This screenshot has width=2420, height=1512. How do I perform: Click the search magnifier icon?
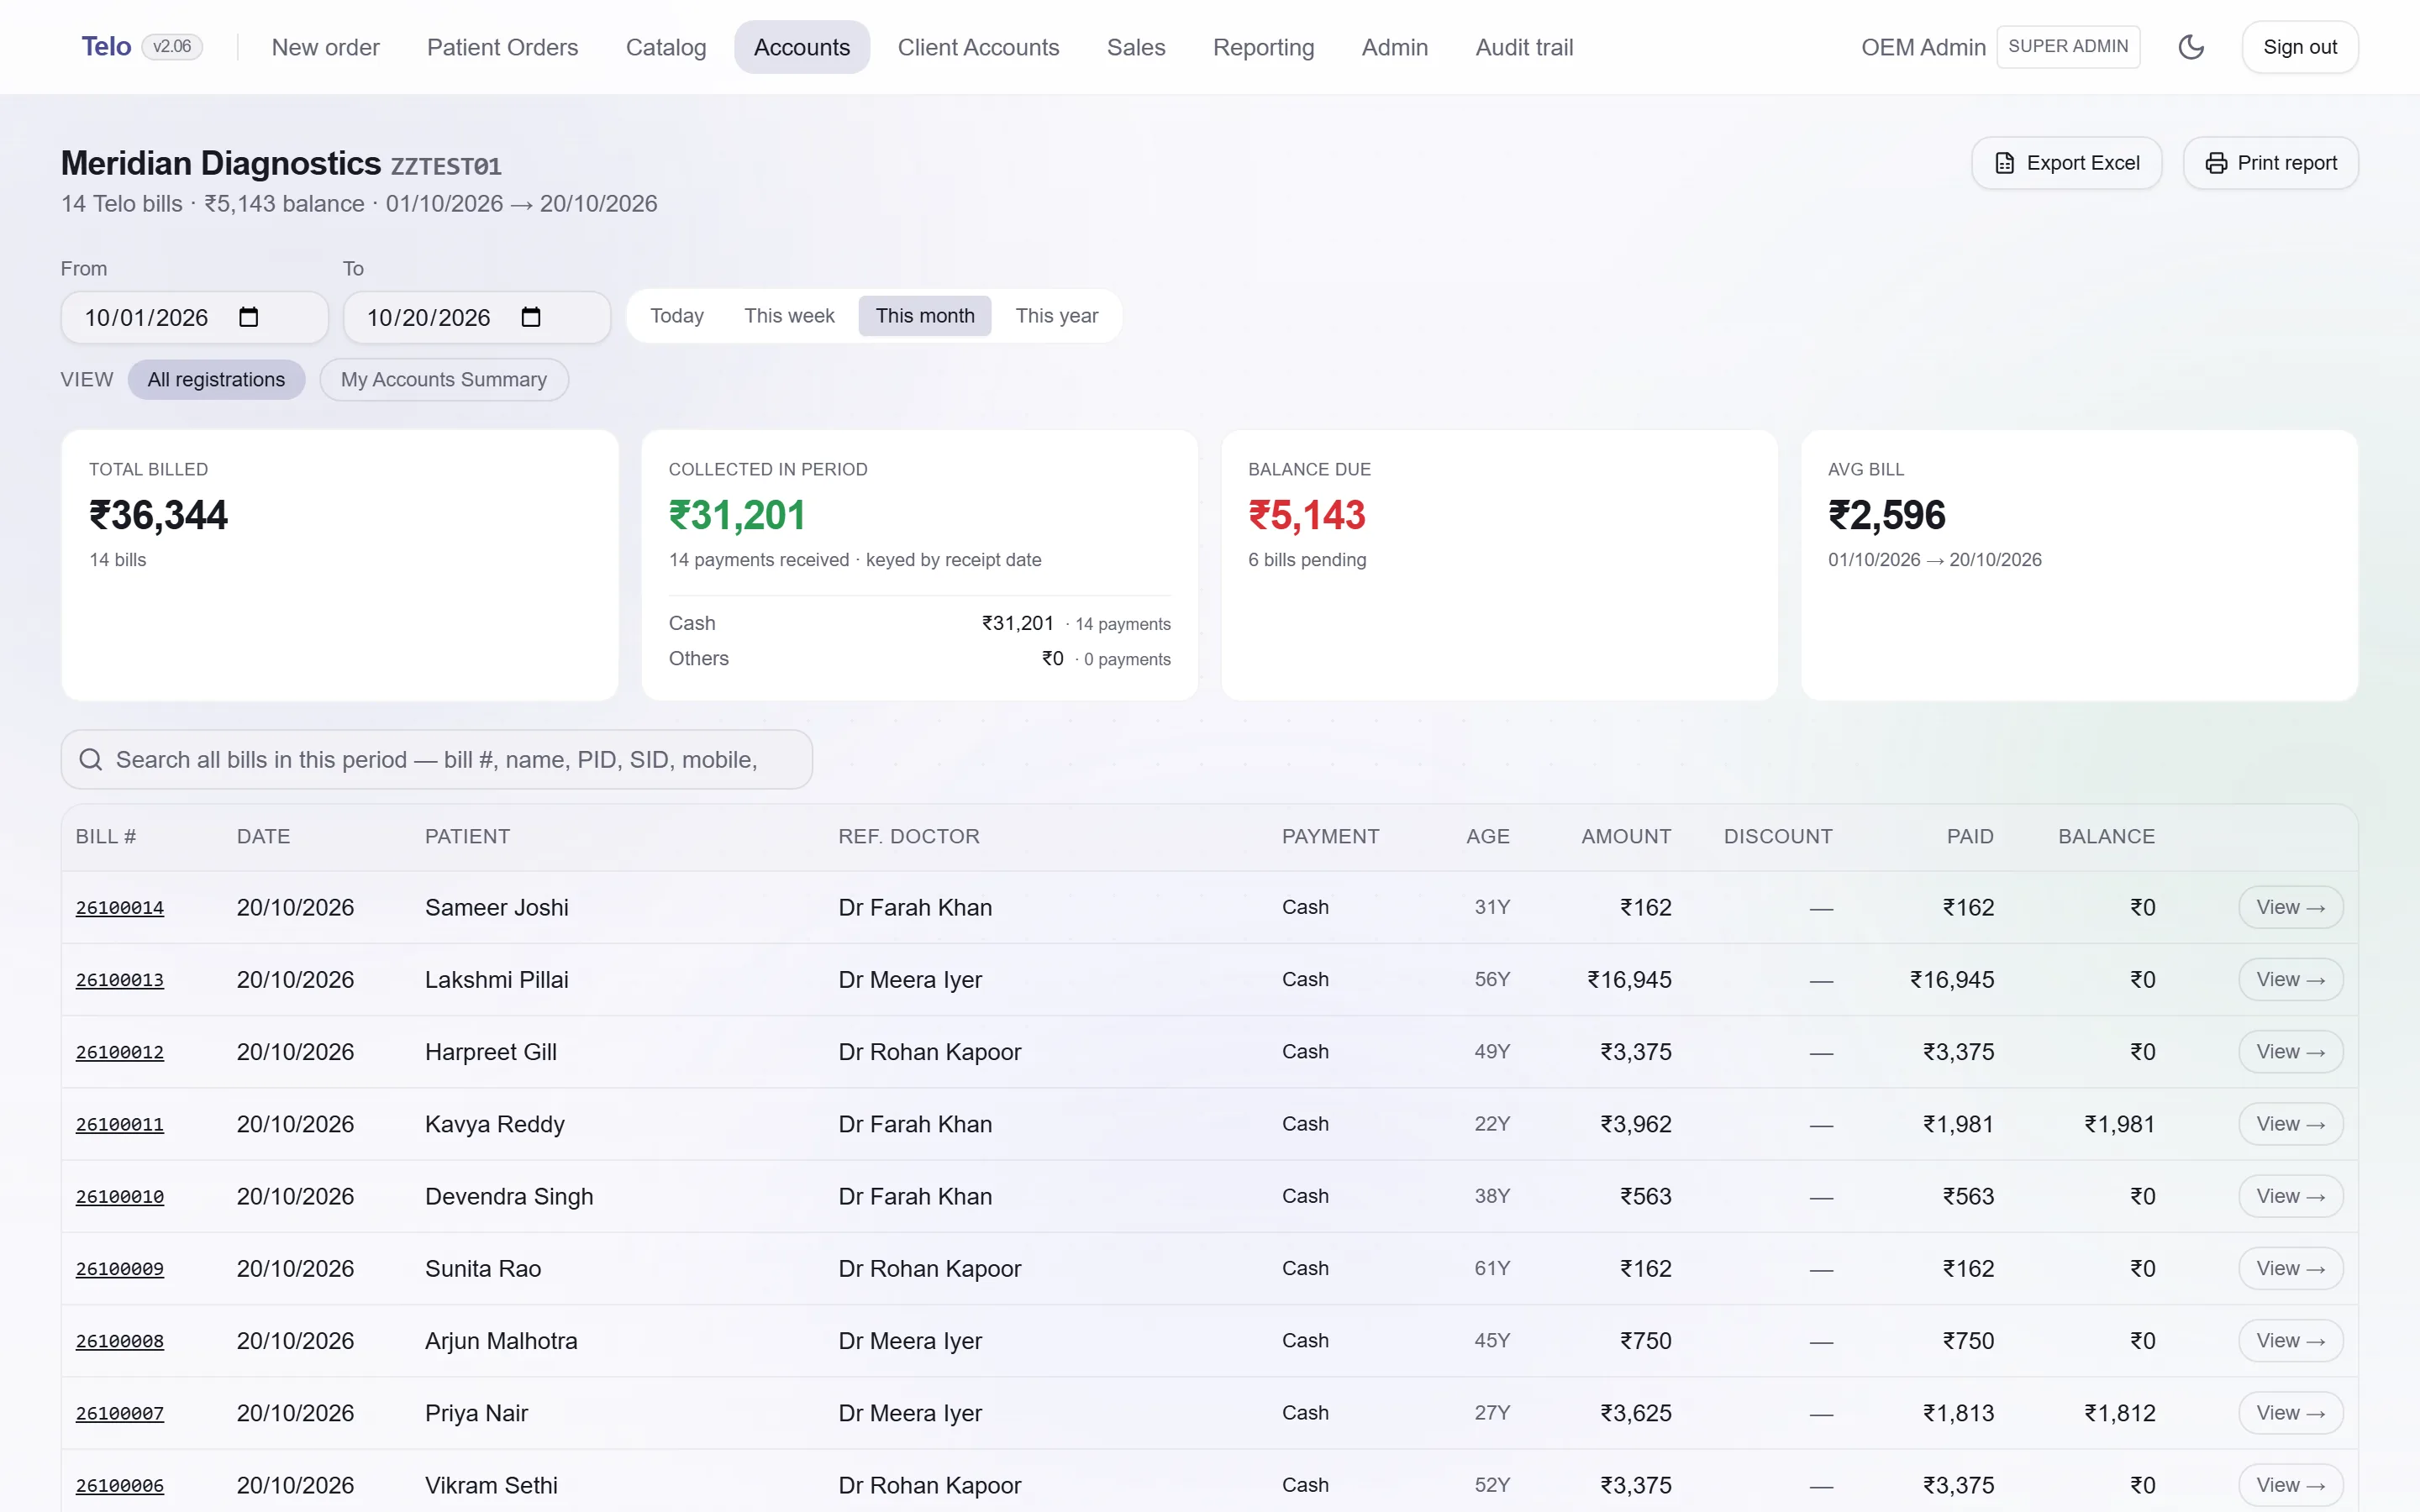pos(91,760)
